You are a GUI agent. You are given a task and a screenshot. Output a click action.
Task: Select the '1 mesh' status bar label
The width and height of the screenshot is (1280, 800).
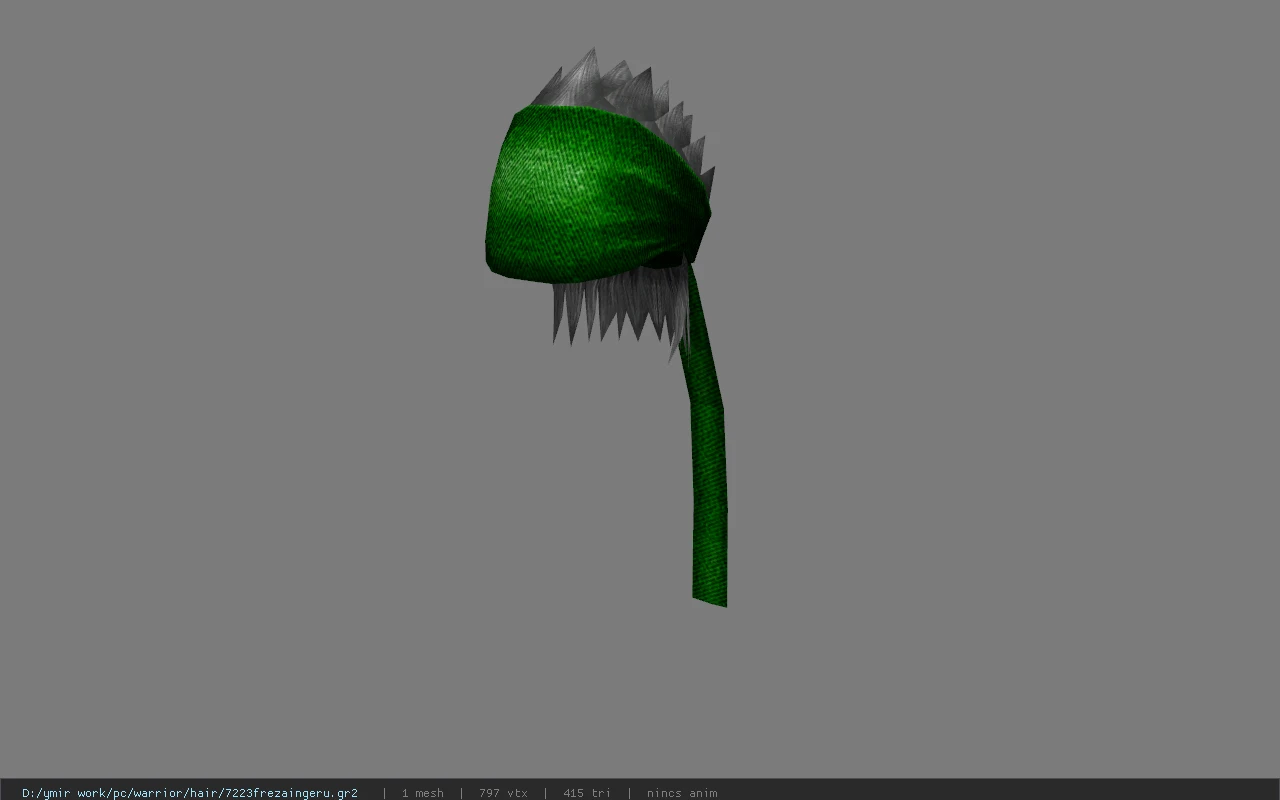tap(422, 793)
